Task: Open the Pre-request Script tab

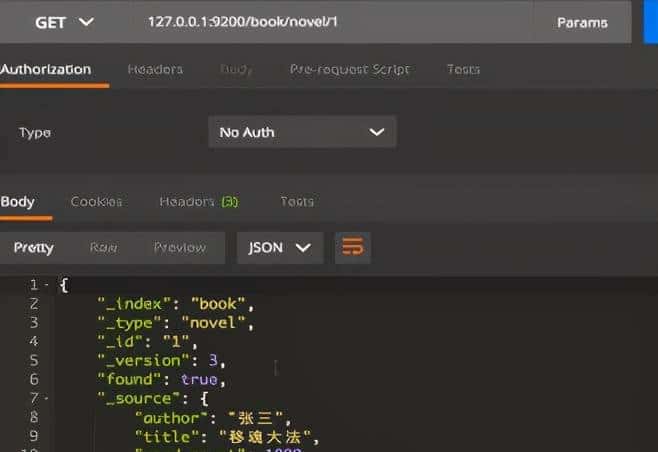Action: 349,69
